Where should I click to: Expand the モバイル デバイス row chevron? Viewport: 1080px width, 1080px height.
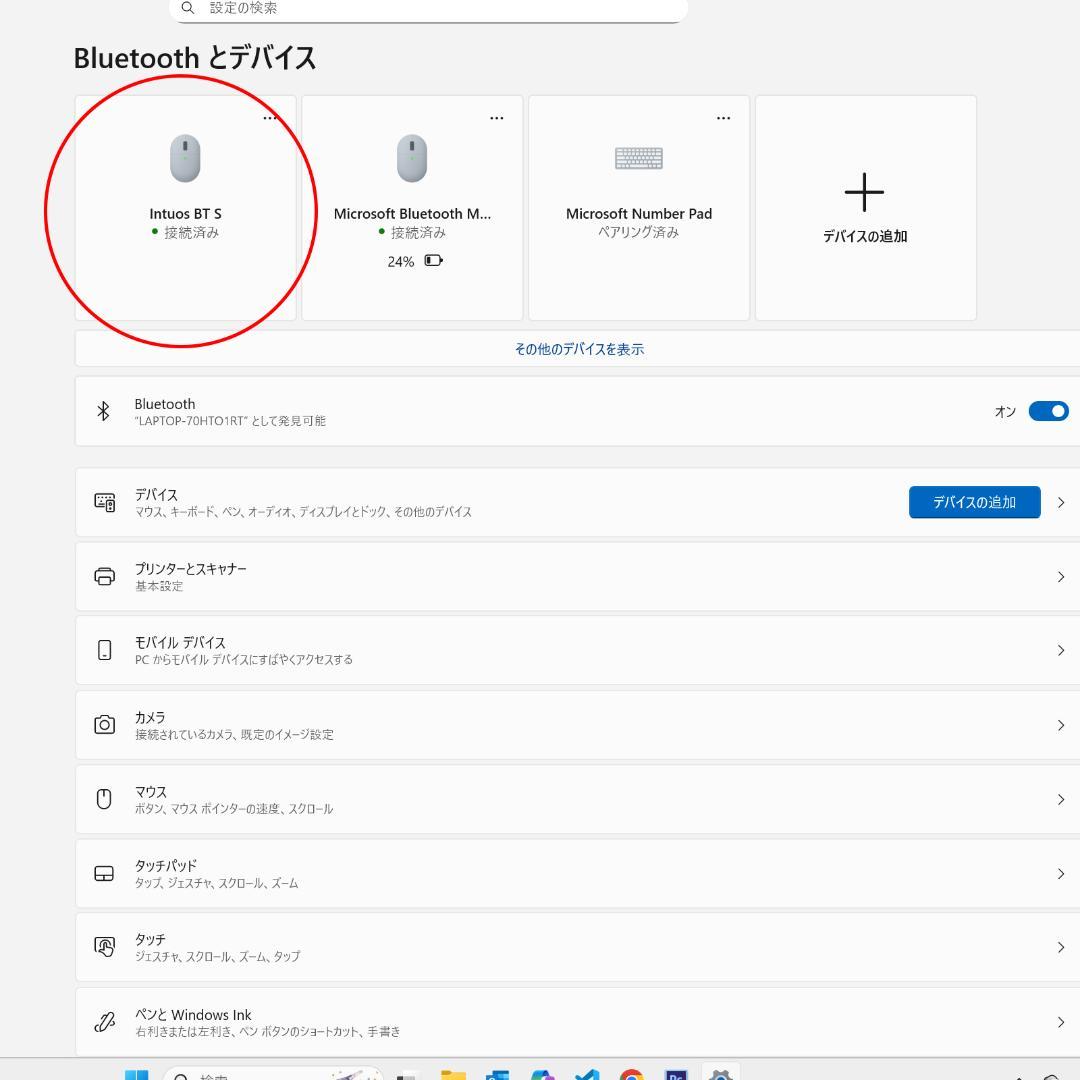(x=1061, y=650)
